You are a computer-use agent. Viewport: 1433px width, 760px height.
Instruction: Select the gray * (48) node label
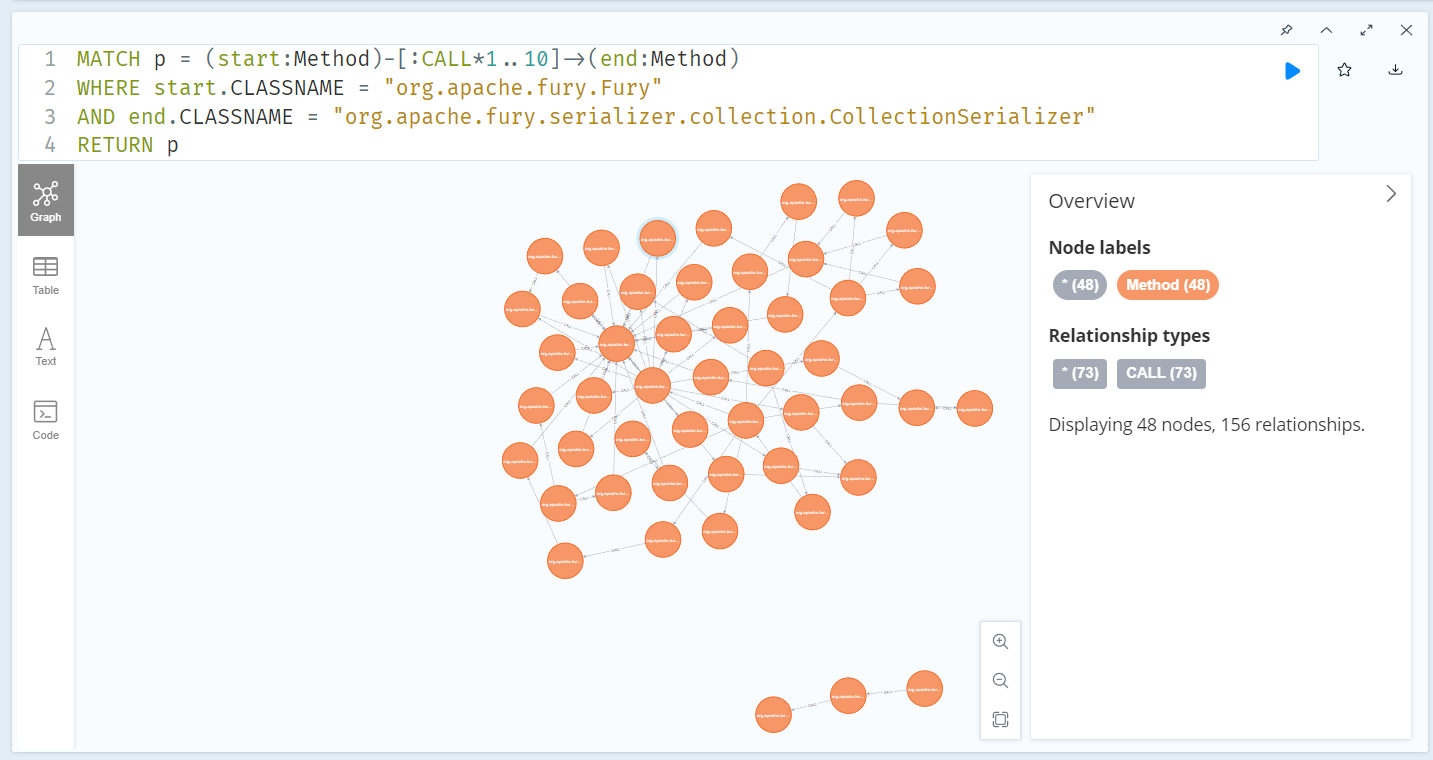click(x=1079, y=285)
